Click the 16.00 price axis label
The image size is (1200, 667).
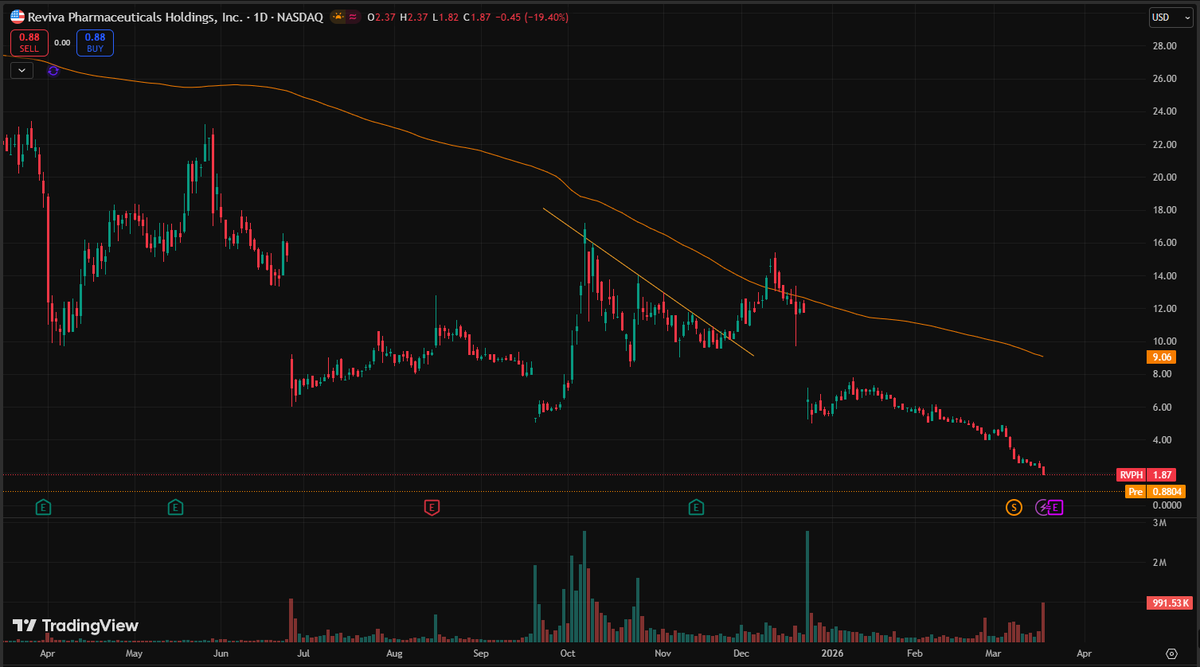point(1163,243)
